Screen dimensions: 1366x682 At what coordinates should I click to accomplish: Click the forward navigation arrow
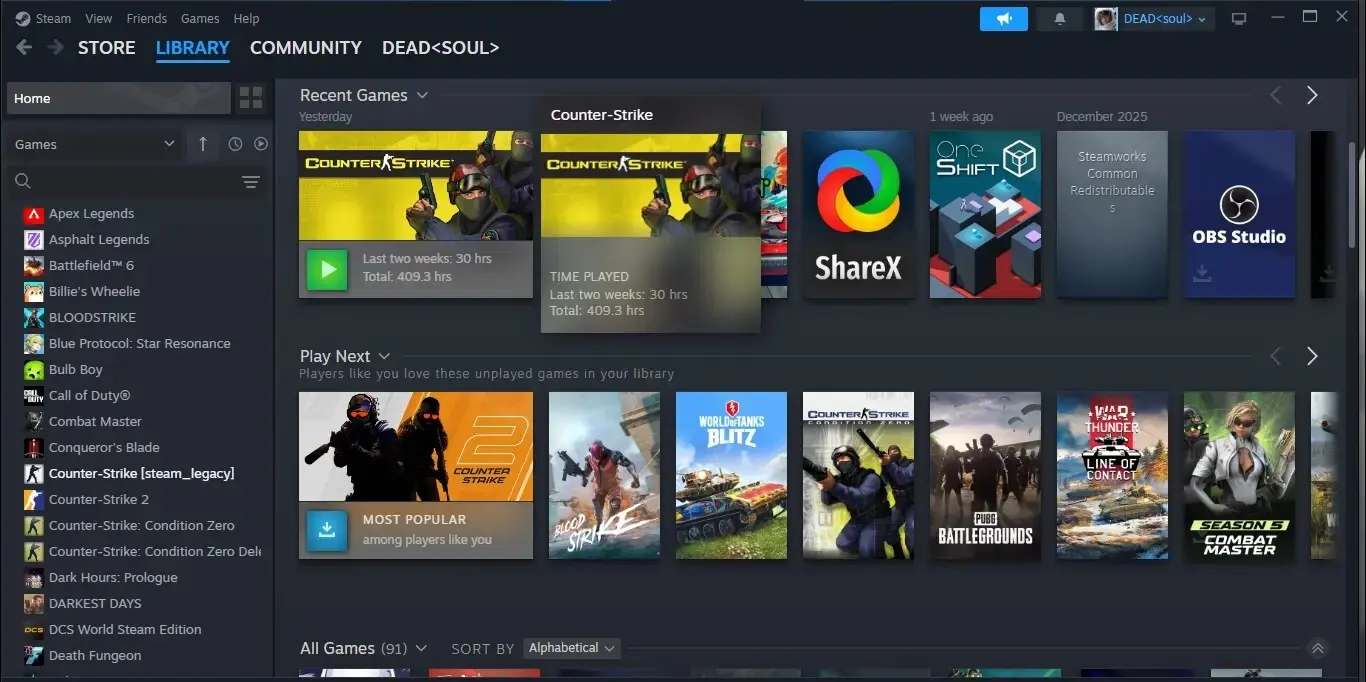coord(55,47)
